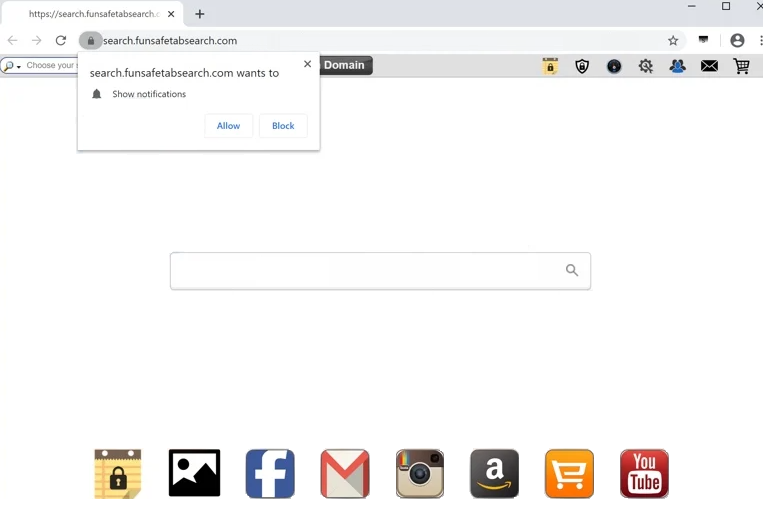
Task: Open the Chrome three-dot menu
Action: 761,41
